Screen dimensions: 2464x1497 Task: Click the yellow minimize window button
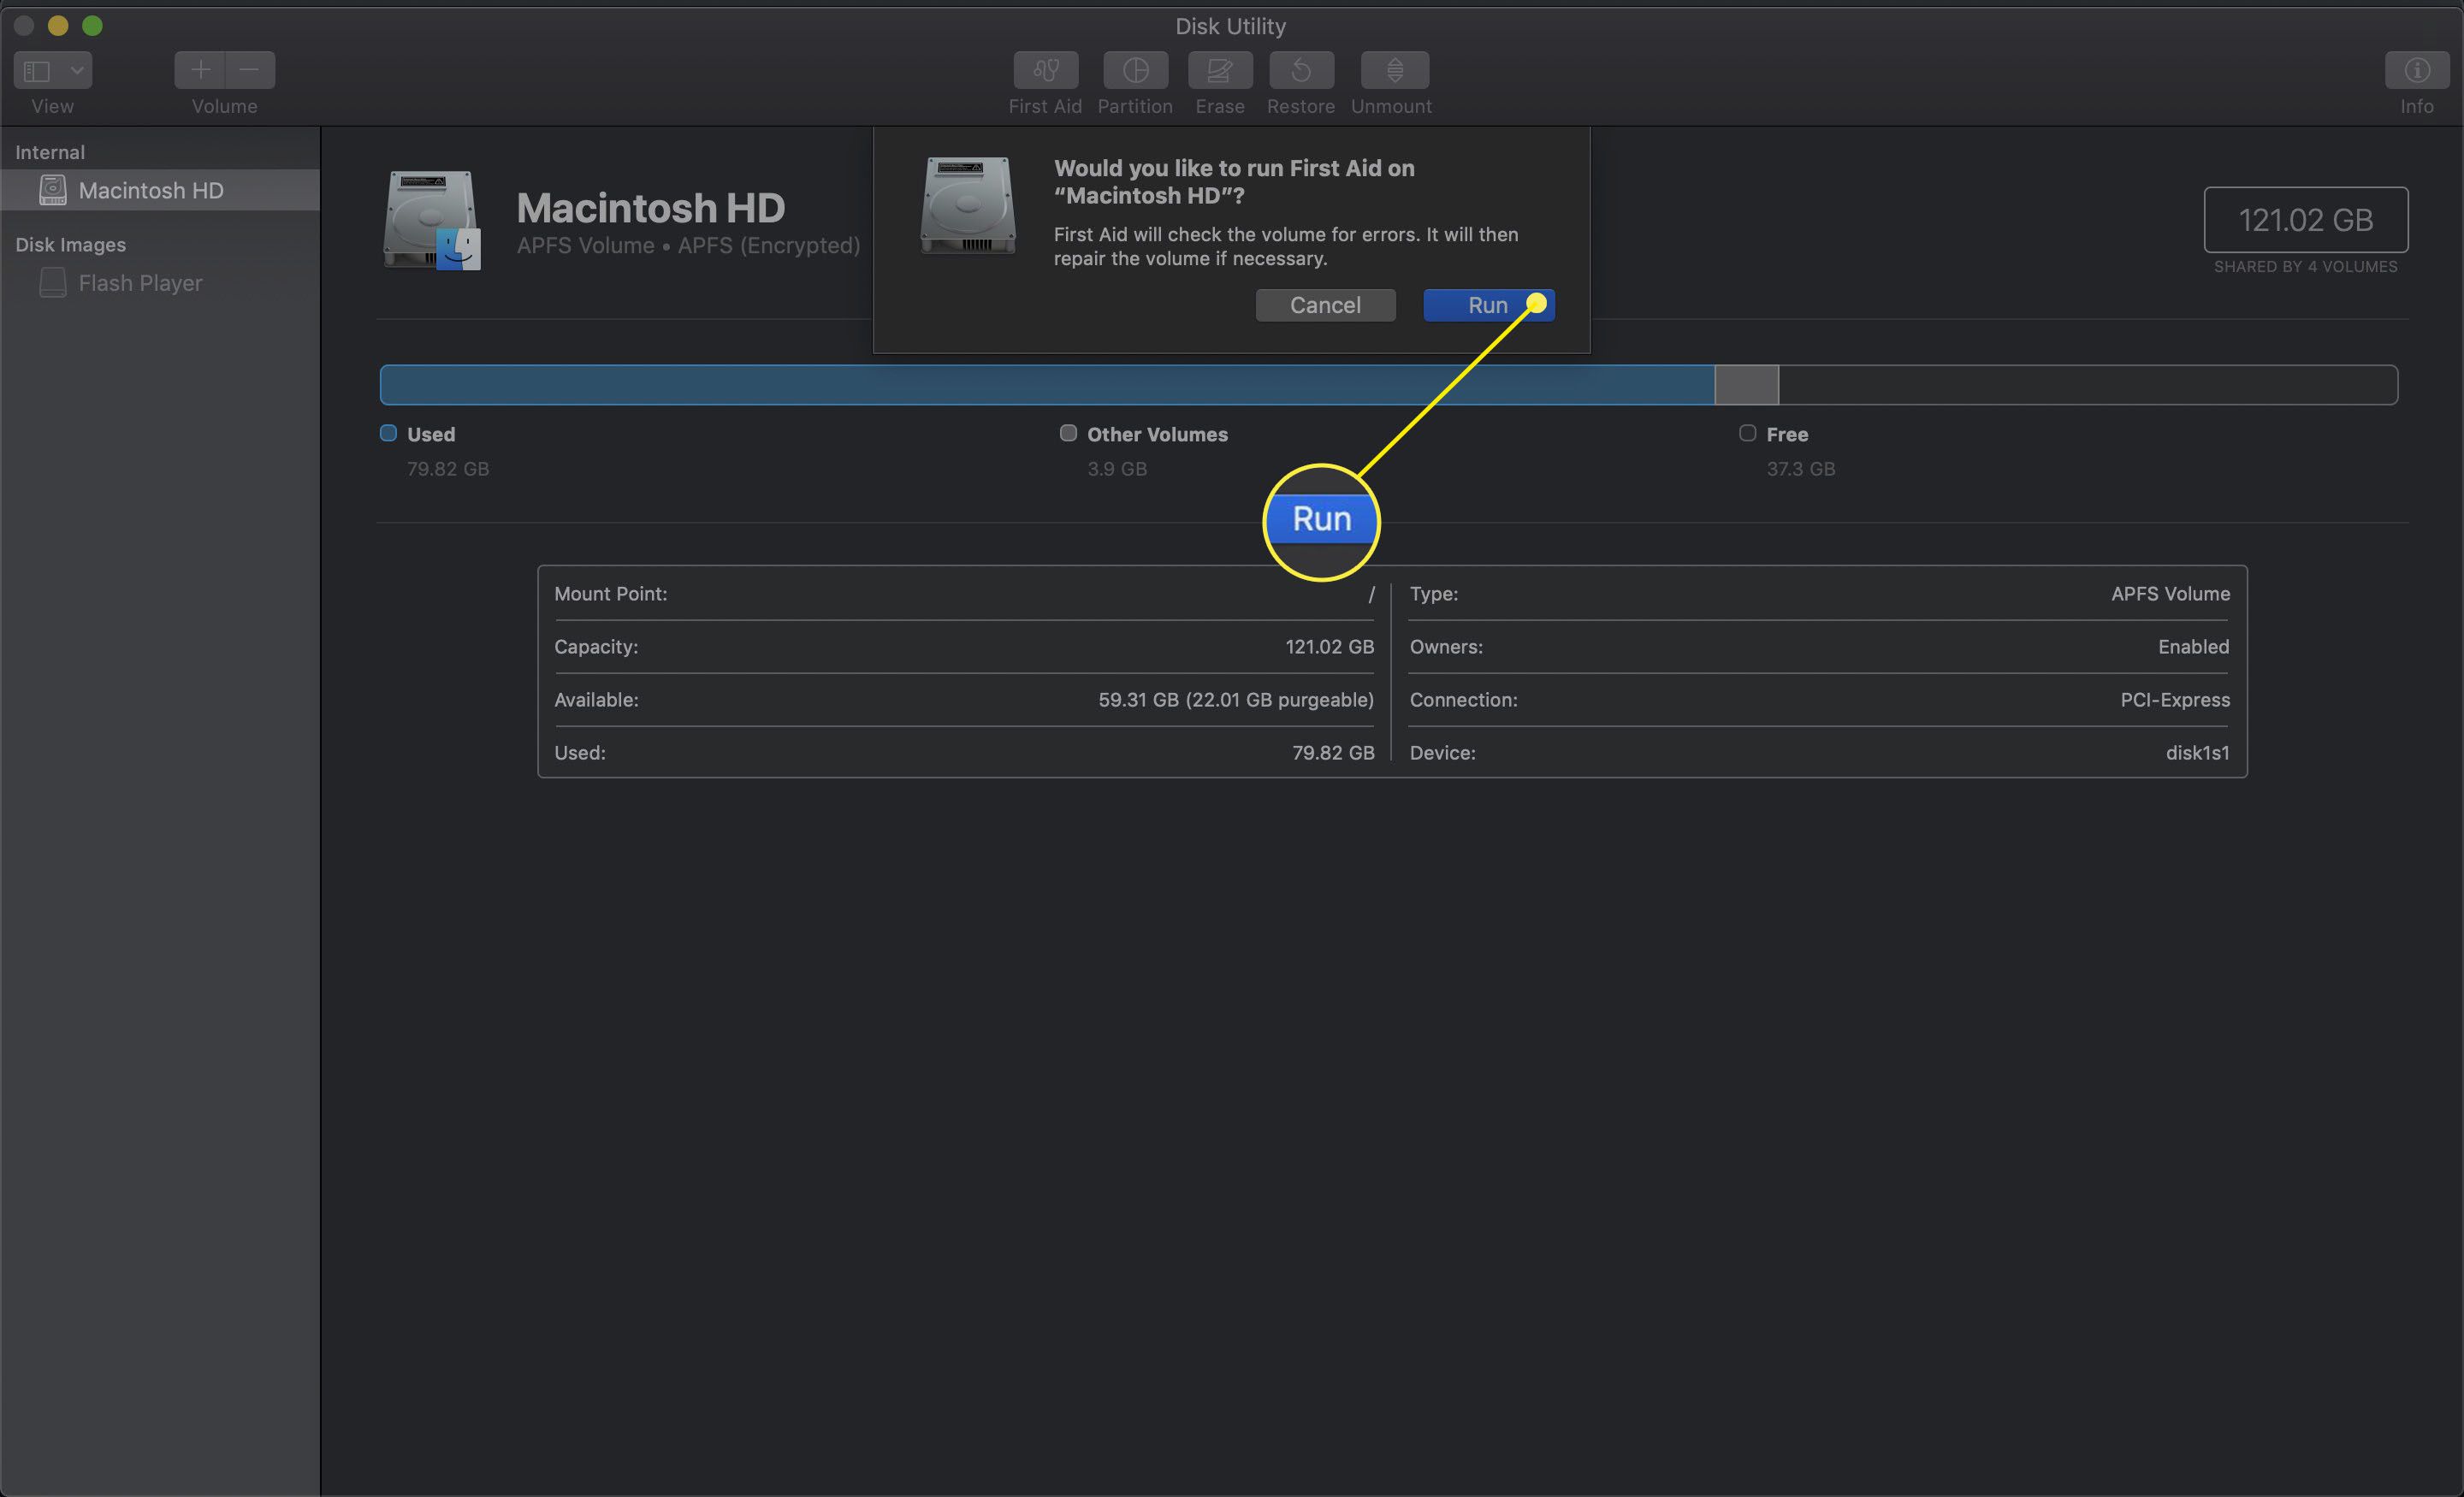tap(58, 25)
